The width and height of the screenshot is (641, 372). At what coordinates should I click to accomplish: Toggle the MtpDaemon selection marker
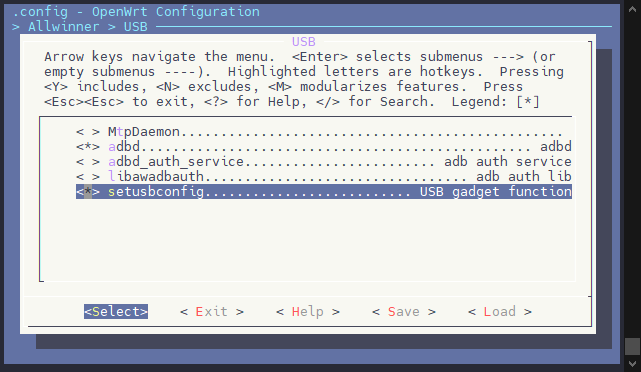click(88, 132)
